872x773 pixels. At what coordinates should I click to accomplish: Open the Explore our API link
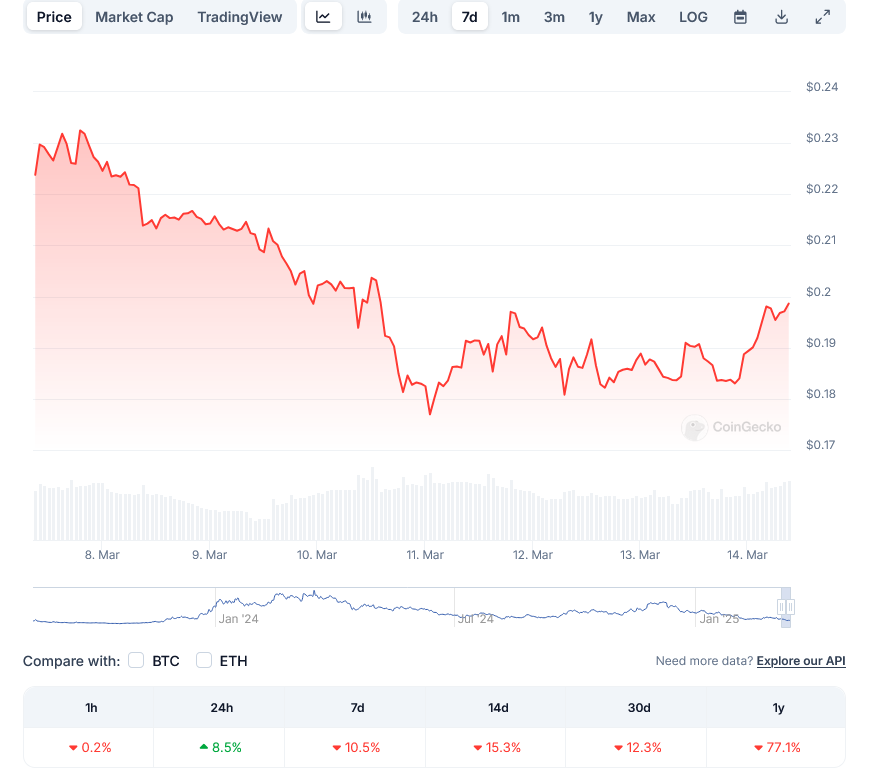point(801,661)
